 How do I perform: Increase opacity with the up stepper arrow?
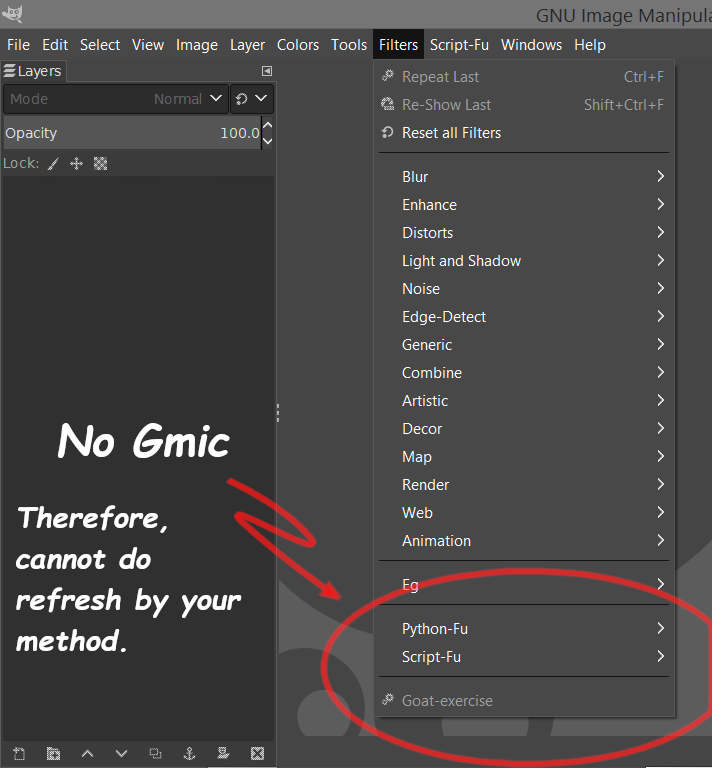pyautogui.click(x=267, y=125)
